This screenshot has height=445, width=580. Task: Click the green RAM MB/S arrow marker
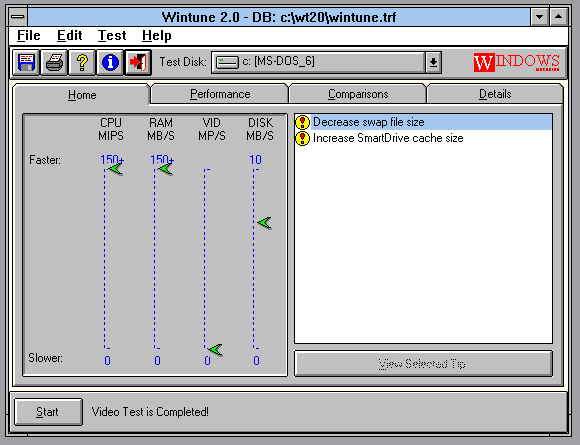pyautogui.click(x=165, y=169)
